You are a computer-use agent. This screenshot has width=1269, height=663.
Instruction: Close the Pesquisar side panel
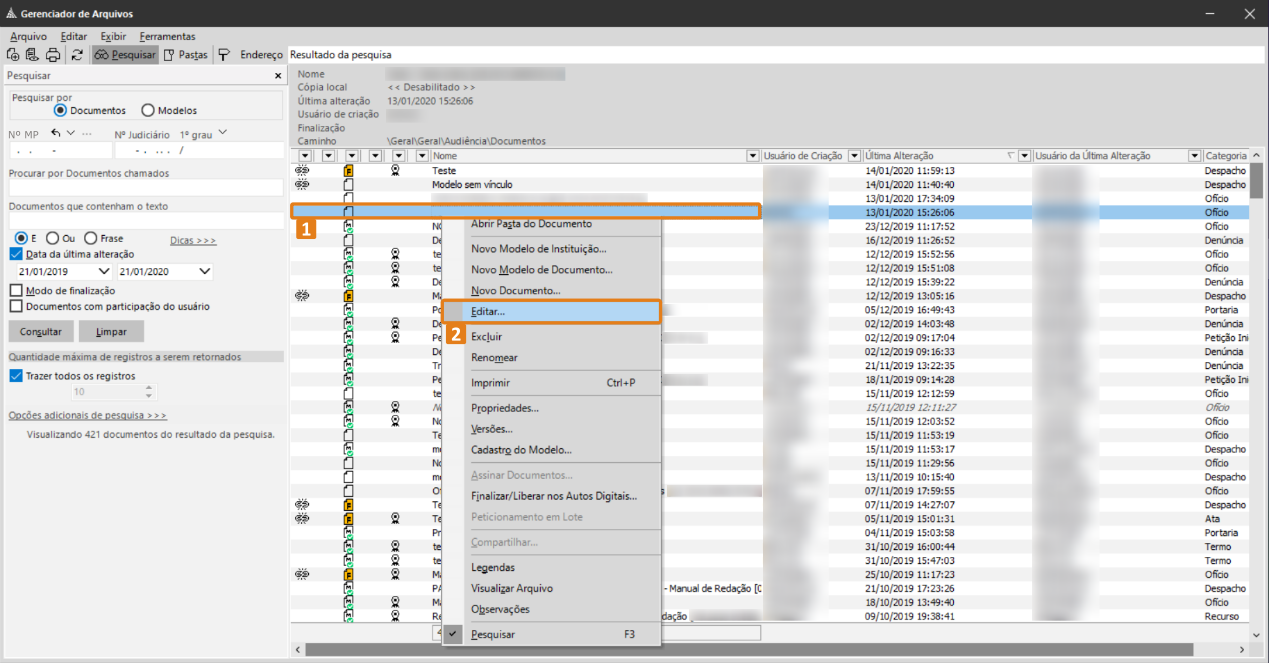(x=278, y=76)
